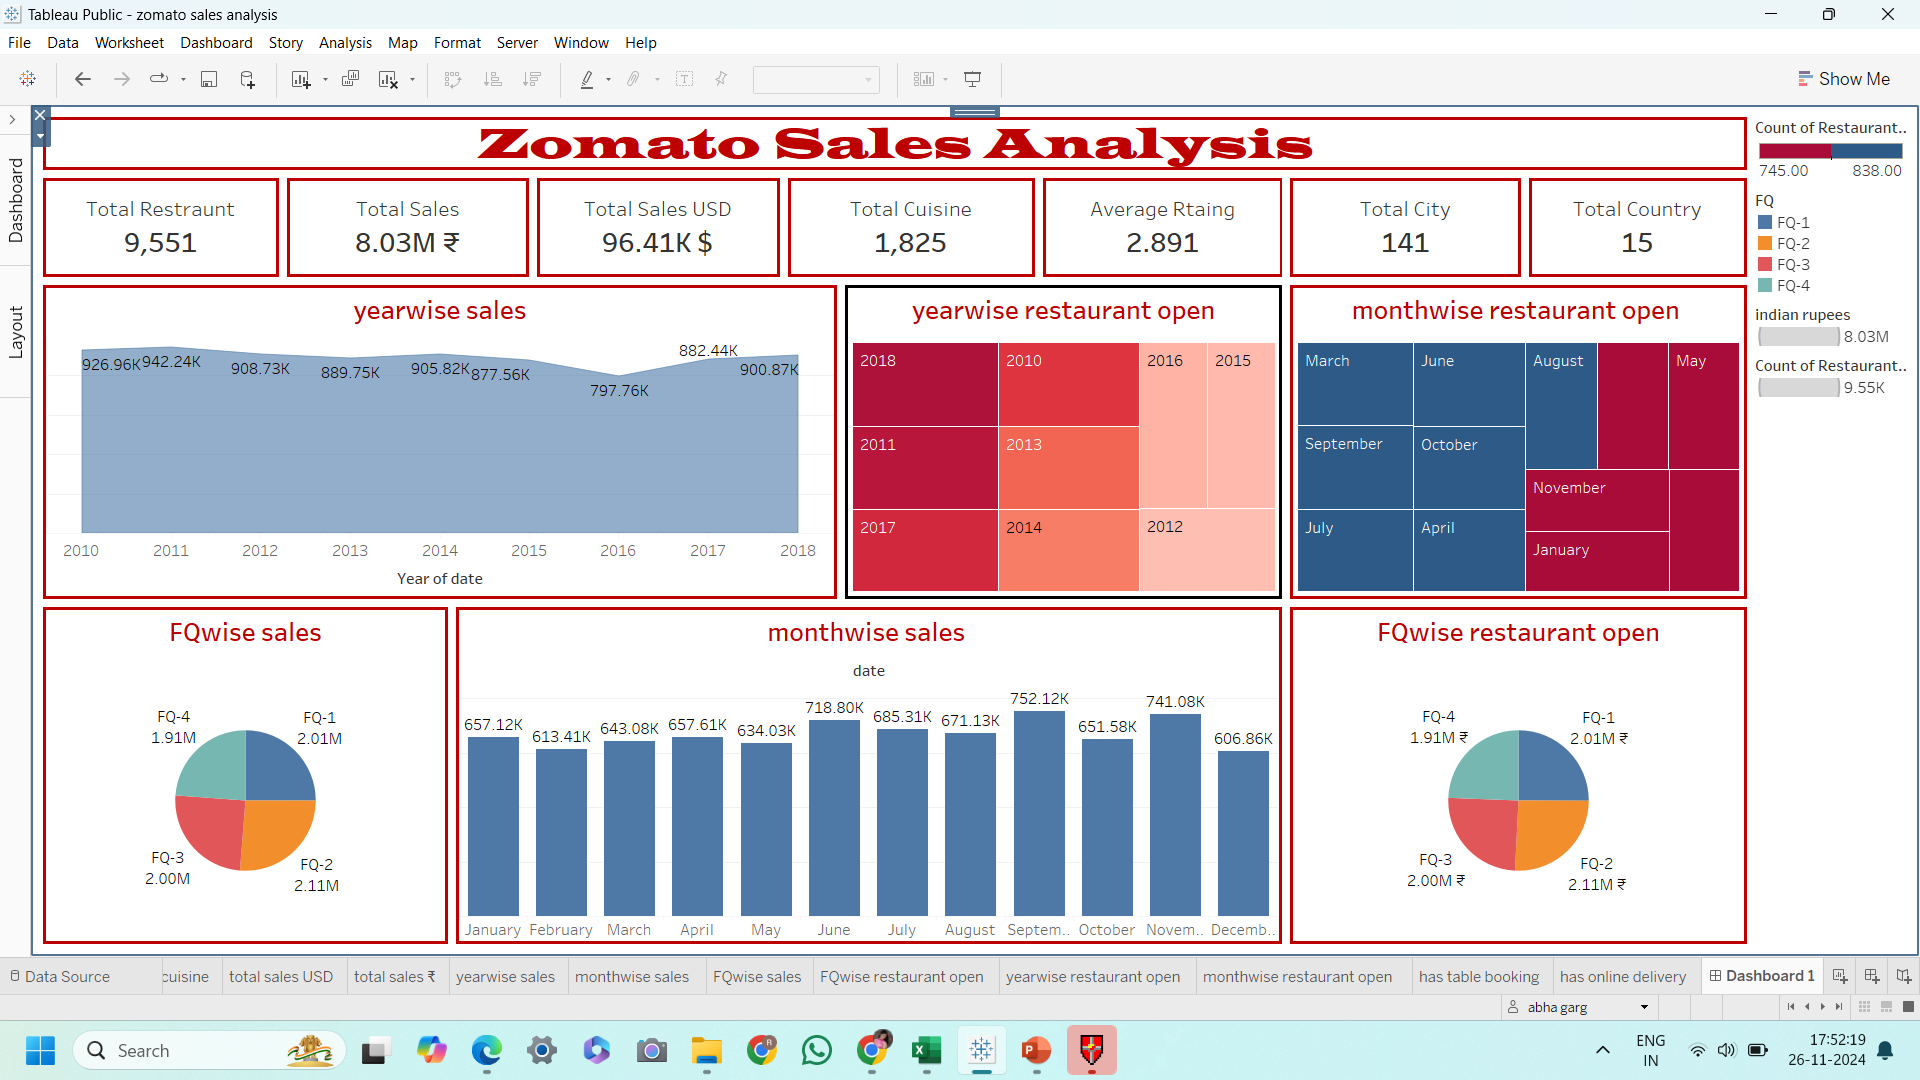The width and height of the screenshot is (1920, 1080).
Task: Go to the last sheet tab arrow
Action: point(1839,1007)
